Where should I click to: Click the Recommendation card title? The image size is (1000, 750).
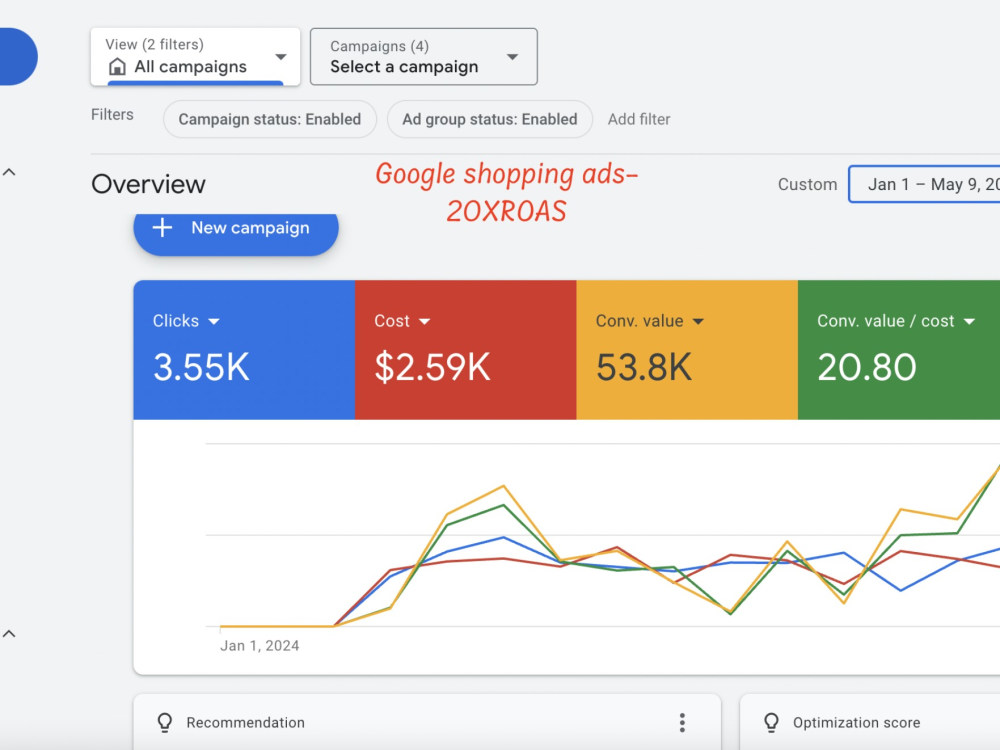[x=246, y=723]
